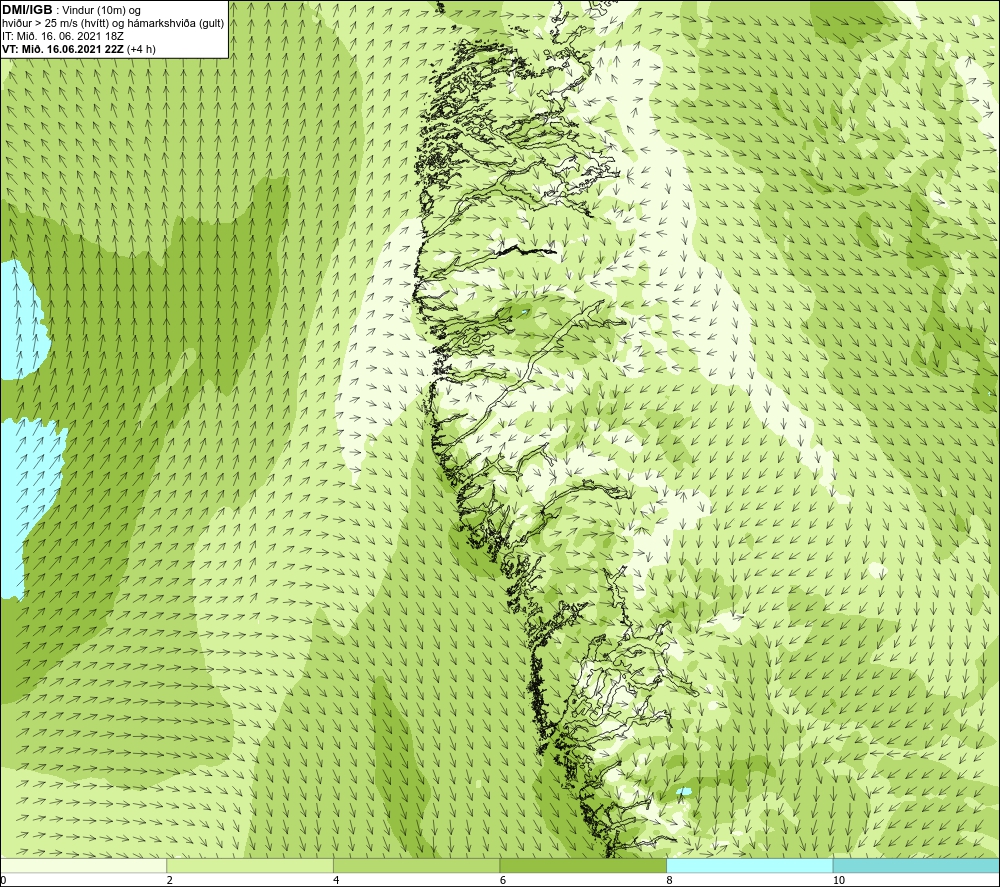
Task: Click the legend label '10'
Action: tap(839, 880)
